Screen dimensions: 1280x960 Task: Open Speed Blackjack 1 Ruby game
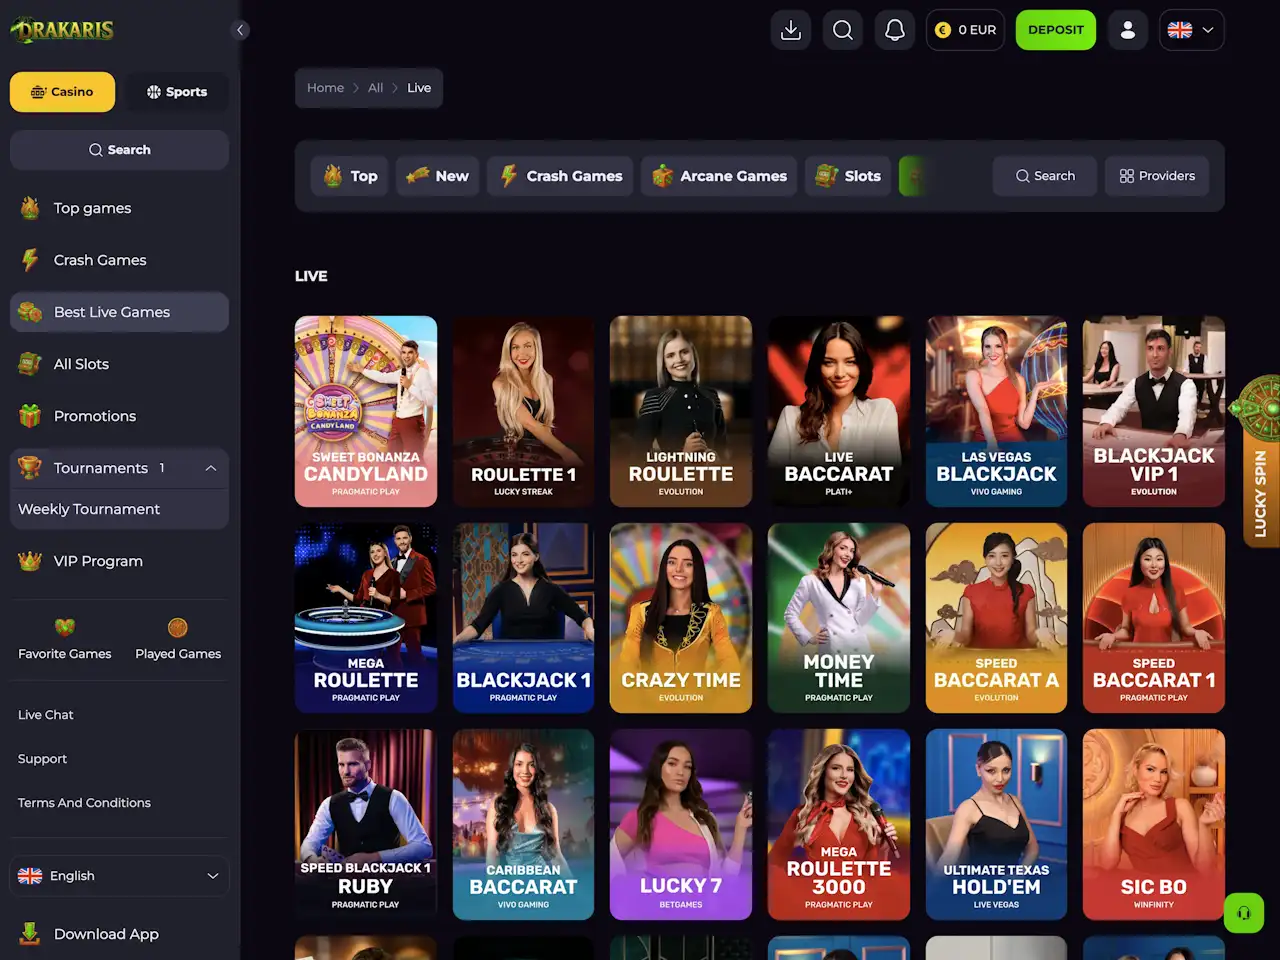pos(366,824)
